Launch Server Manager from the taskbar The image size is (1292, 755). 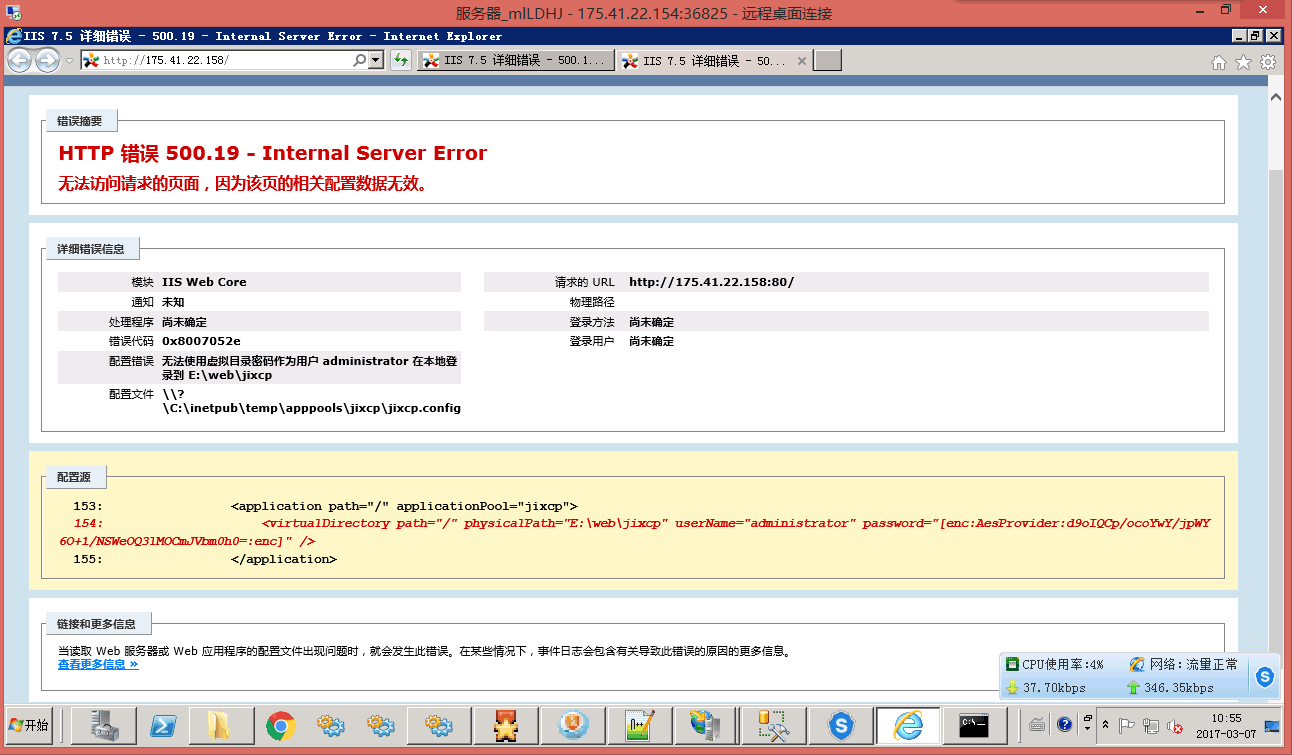click(x=102, y=725)
